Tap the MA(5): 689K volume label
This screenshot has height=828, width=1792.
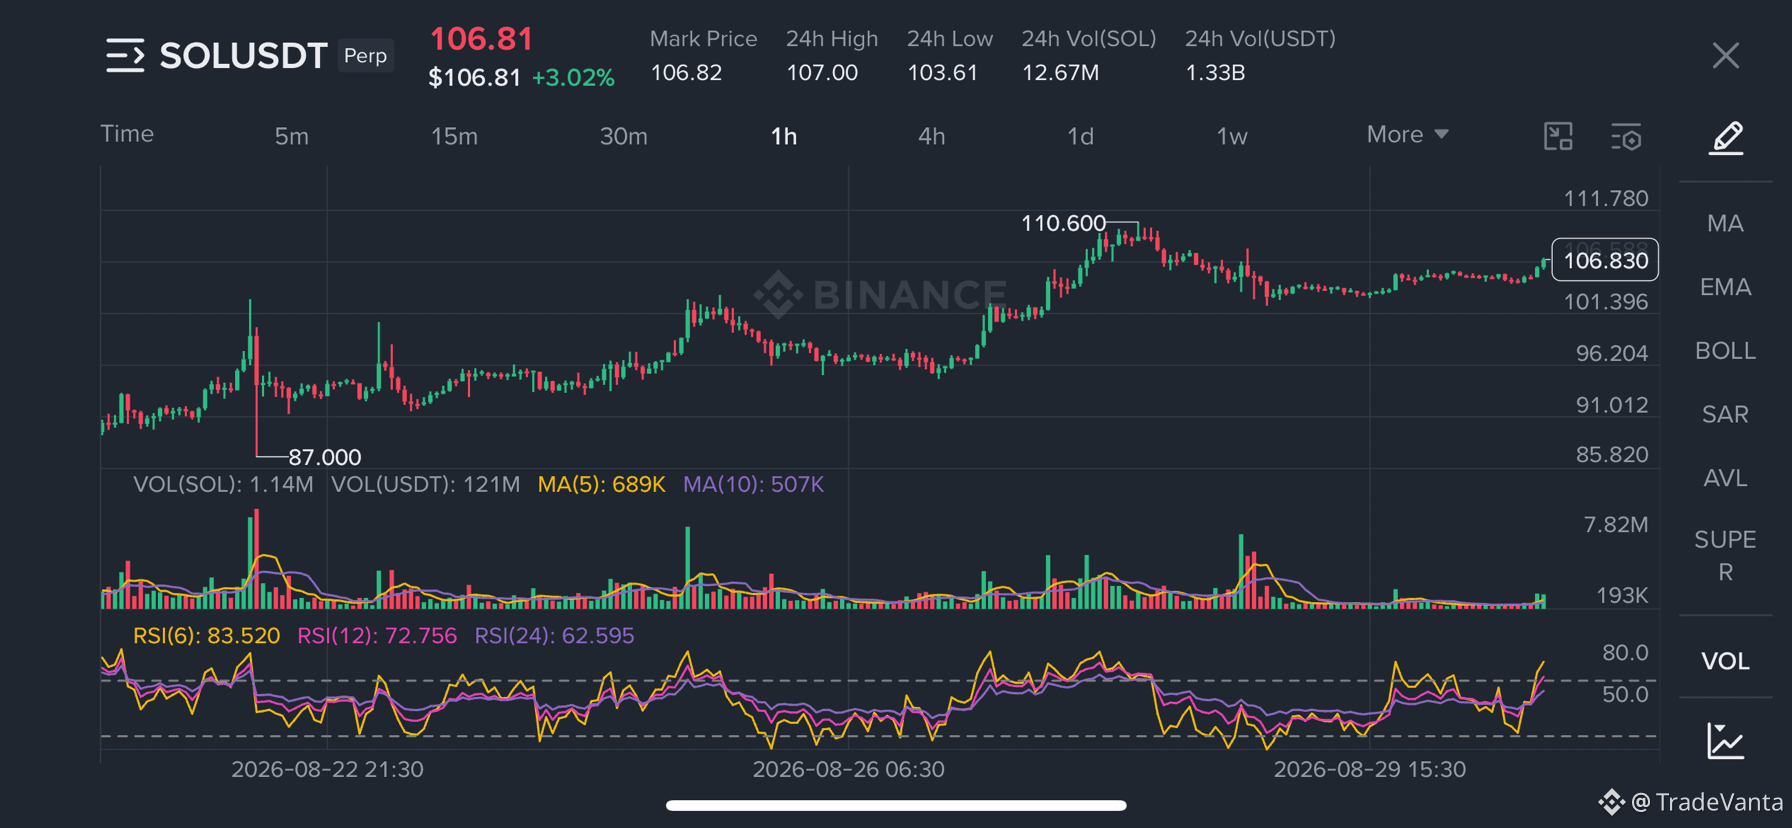tap(601, 484)
